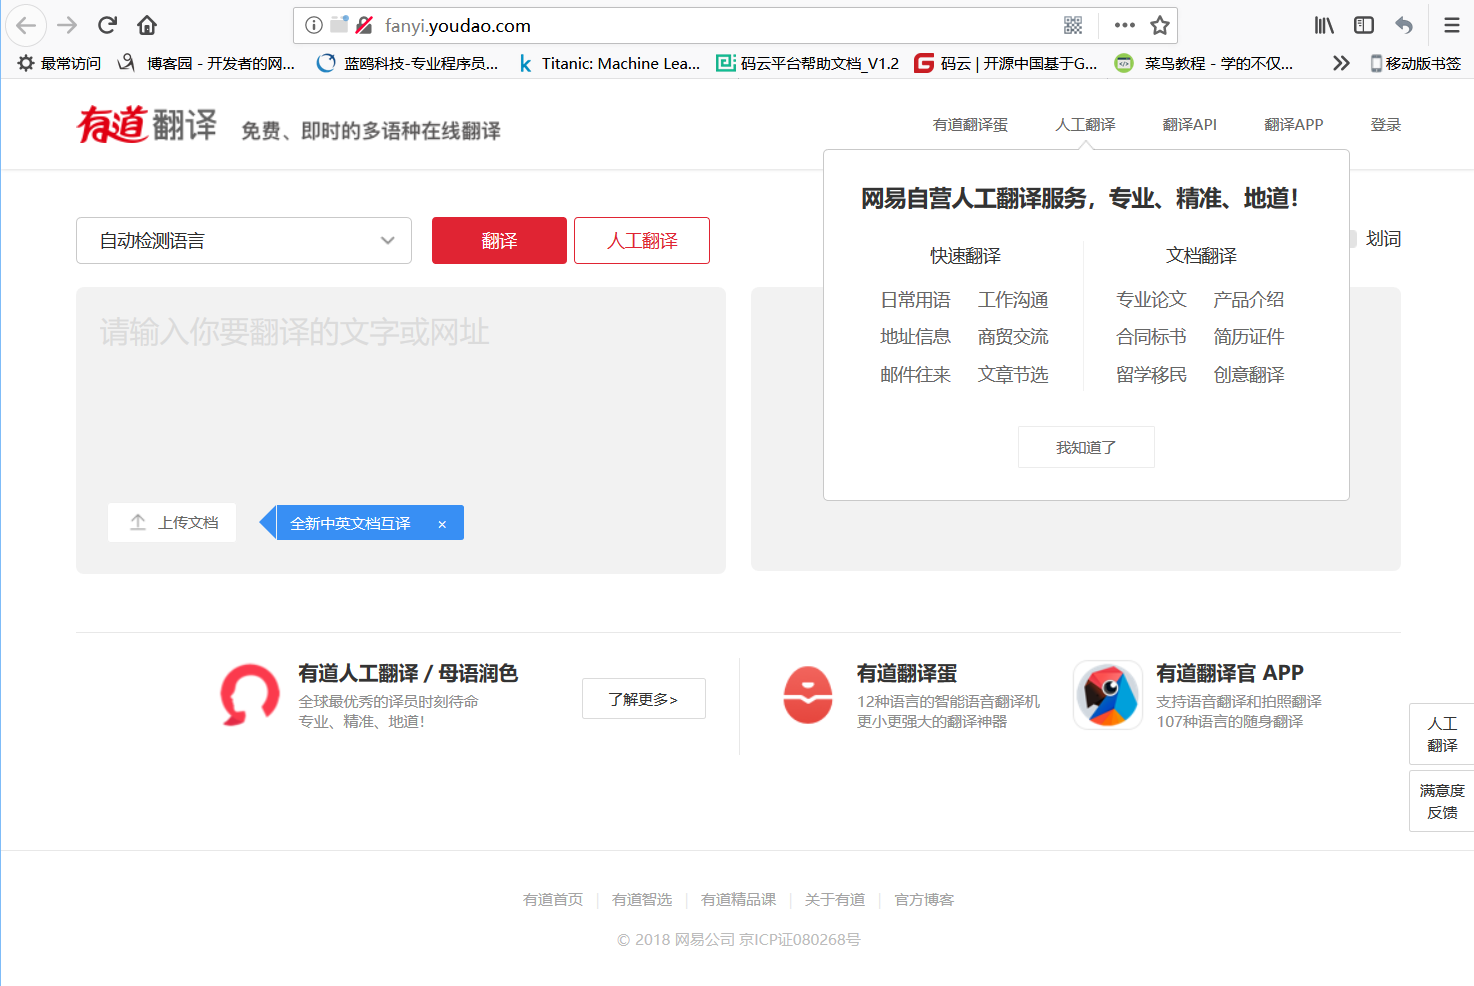The width and height of the screenshot is (1474, 986).
Task: Open 人工翻译 in top navigation
Action: [1085, 125]
